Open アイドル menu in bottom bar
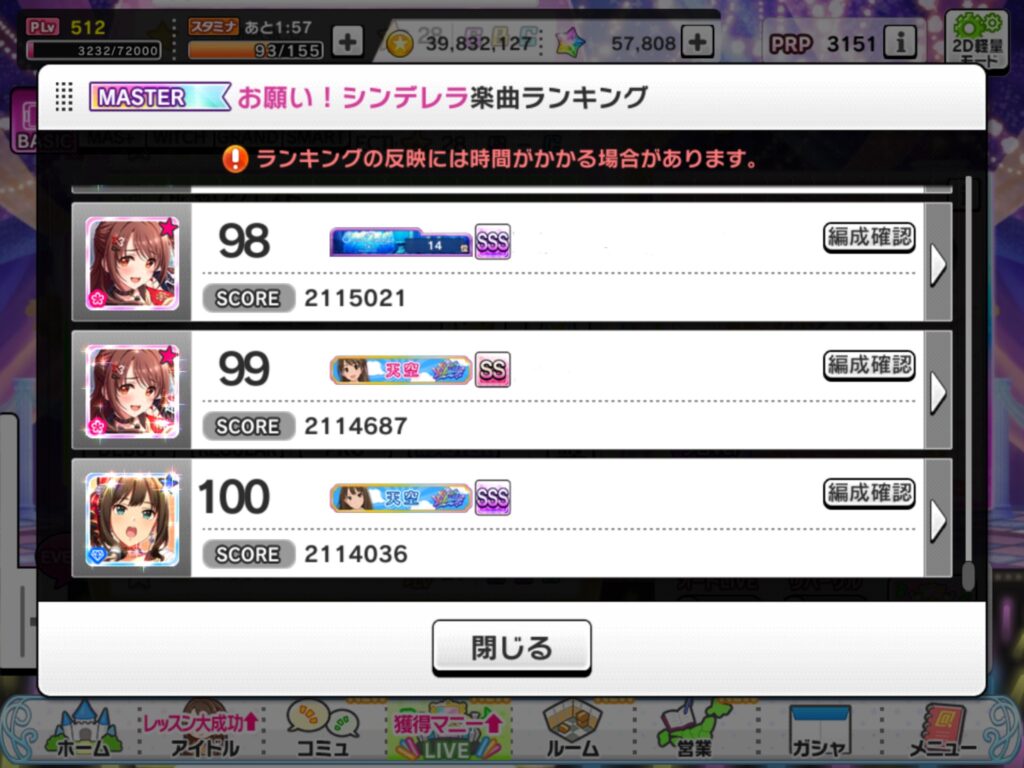The width and height of the screenshot is (1024, 768). click(202, 731)
